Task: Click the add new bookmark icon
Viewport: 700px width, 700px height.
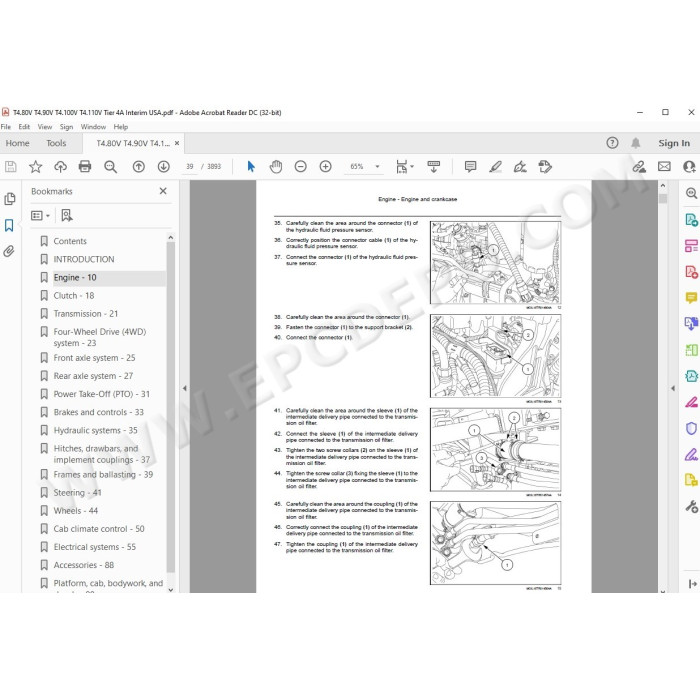Action: (67, 216)
